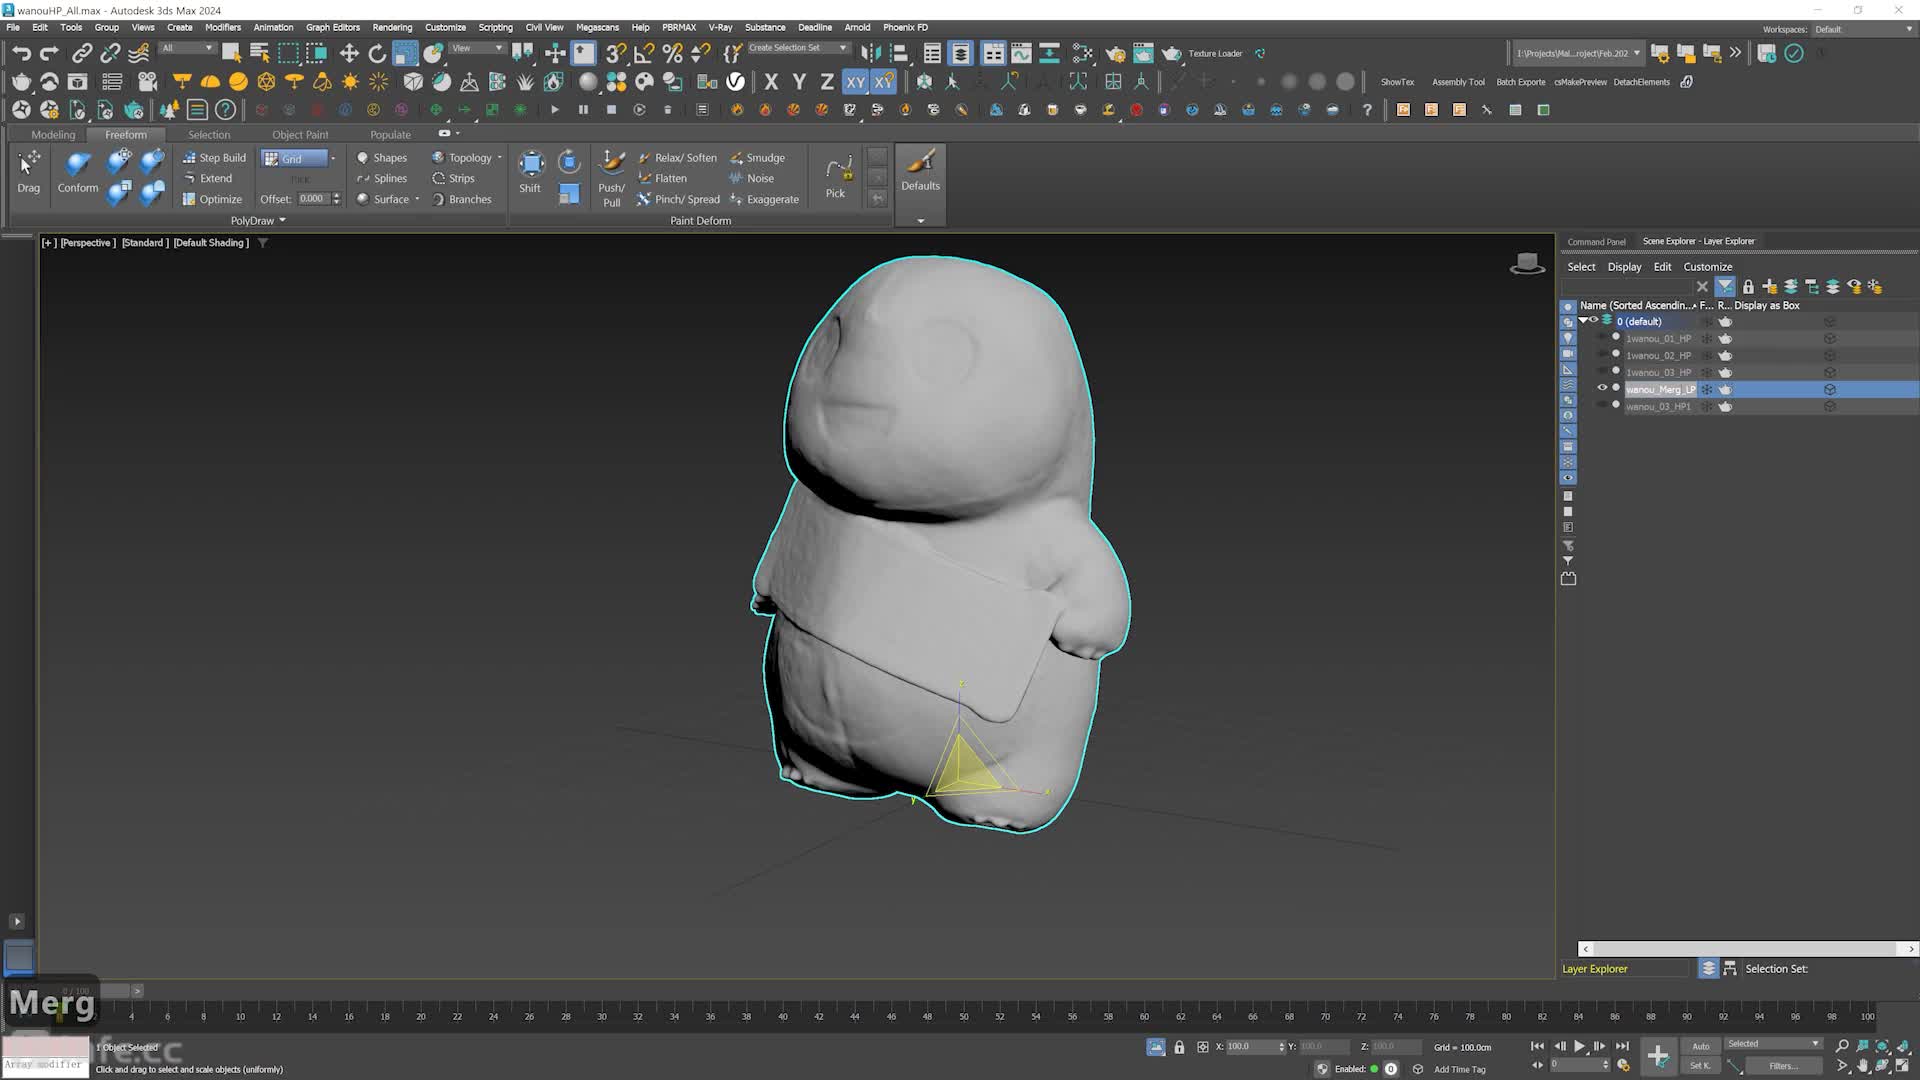
Task: Open the Rendering menu
Action: (x=392, y=27)
